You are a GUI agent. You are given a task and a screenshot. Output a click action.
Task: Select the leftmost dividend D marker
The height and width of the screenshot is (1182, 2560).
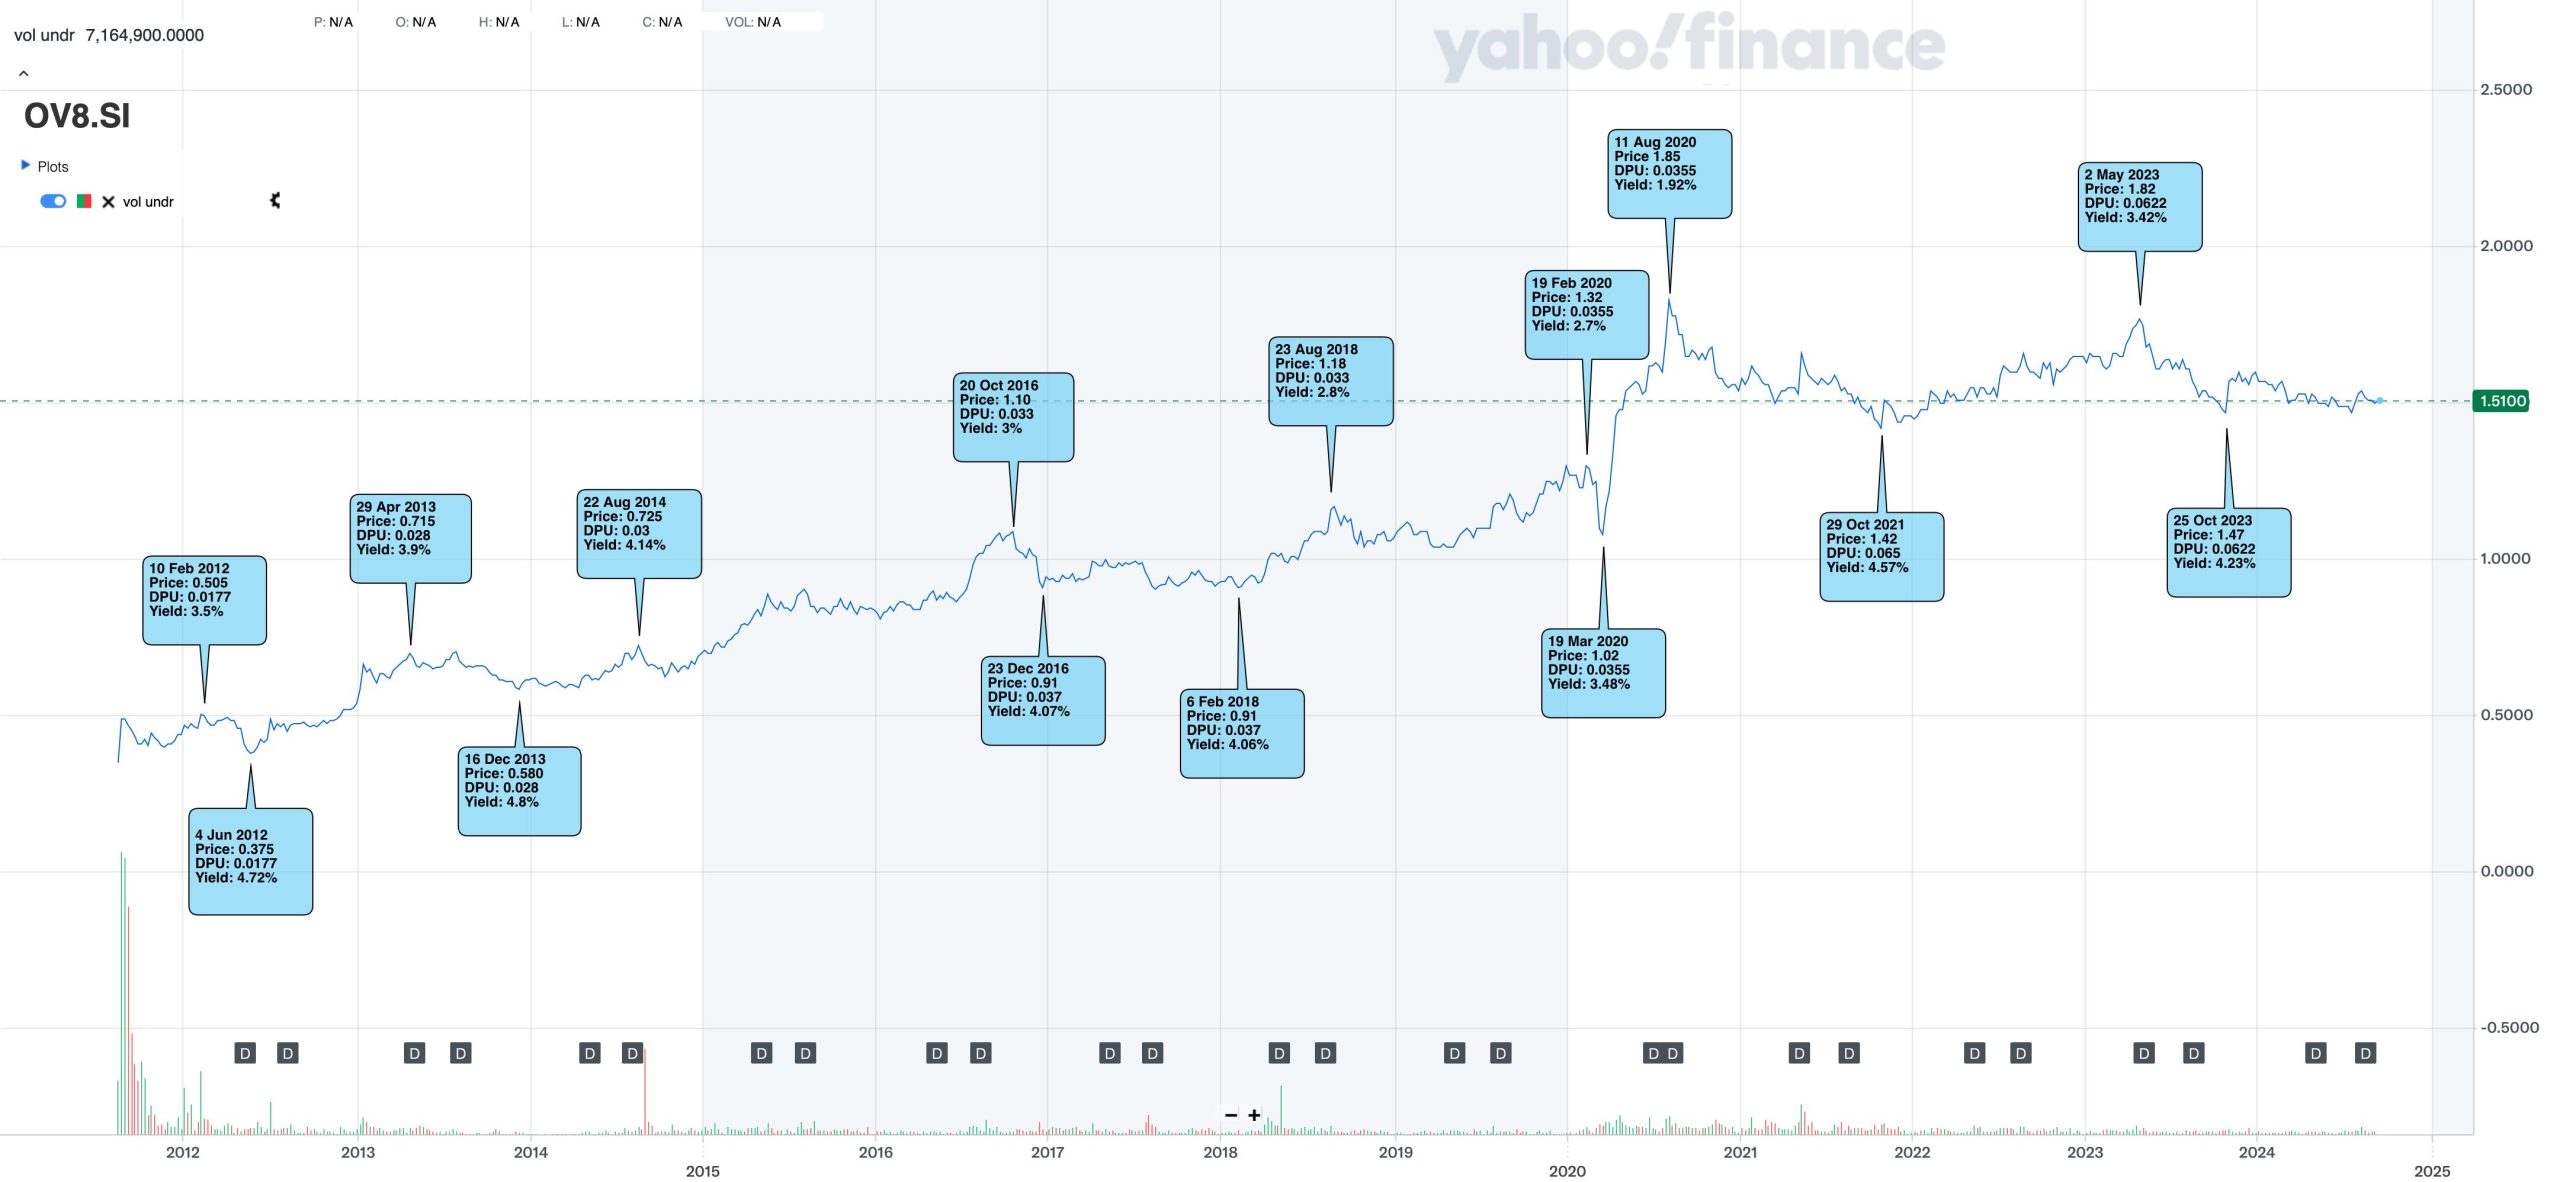245,1053
